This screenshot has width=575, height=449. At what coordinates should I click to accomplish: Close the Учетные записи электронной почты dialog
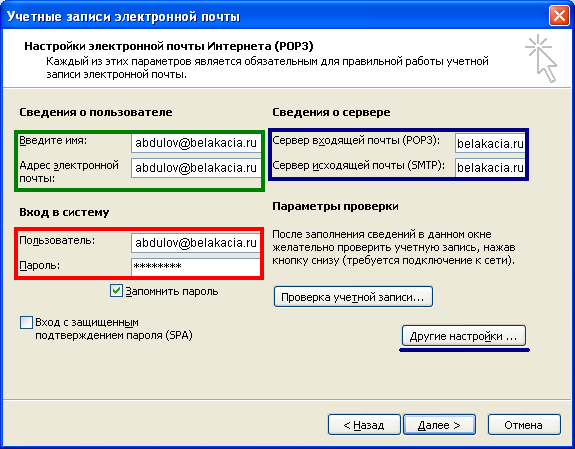pyautogui.click(x=559, y=16)
